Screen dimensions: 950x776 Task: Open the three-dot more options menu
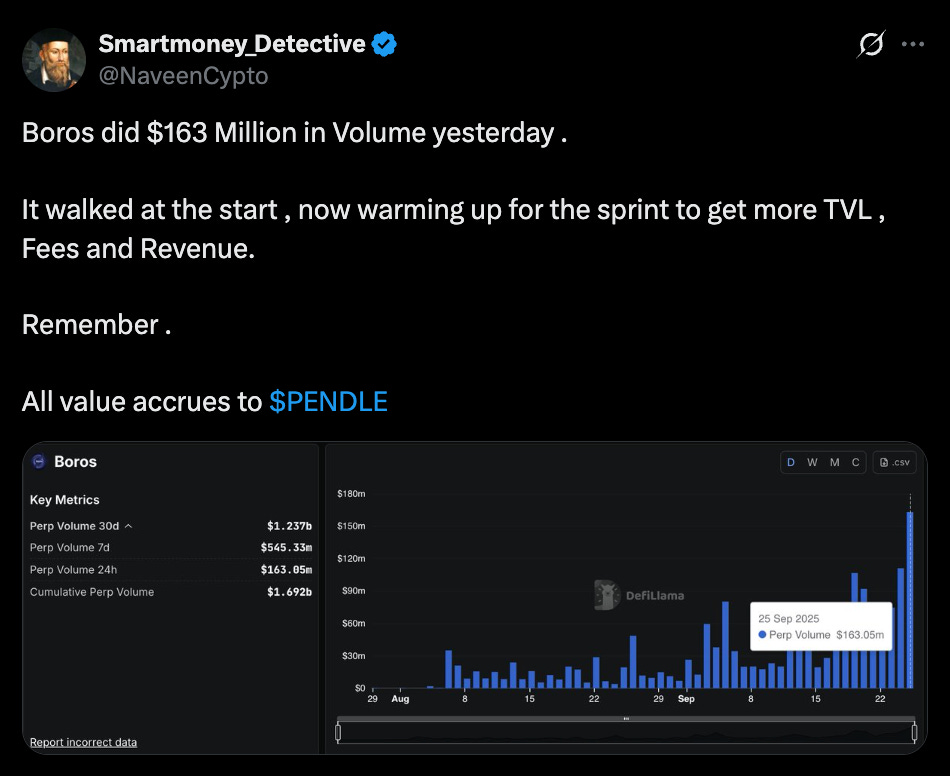912,44
